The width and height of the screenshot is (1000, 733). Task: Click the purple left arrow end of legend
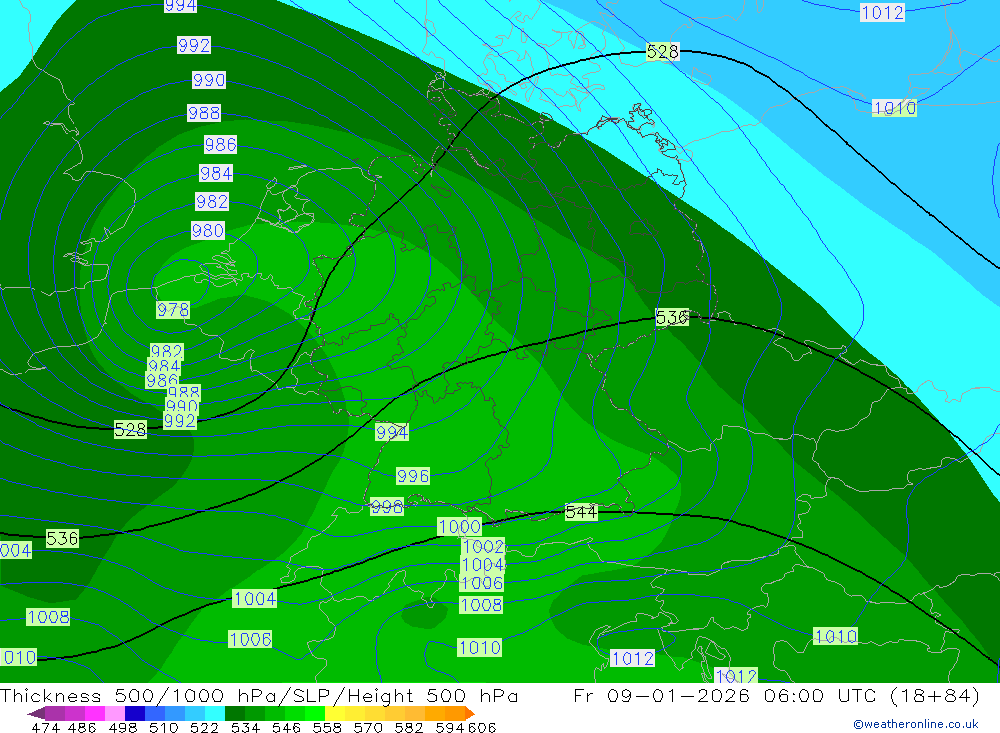(x=36, y=713)
